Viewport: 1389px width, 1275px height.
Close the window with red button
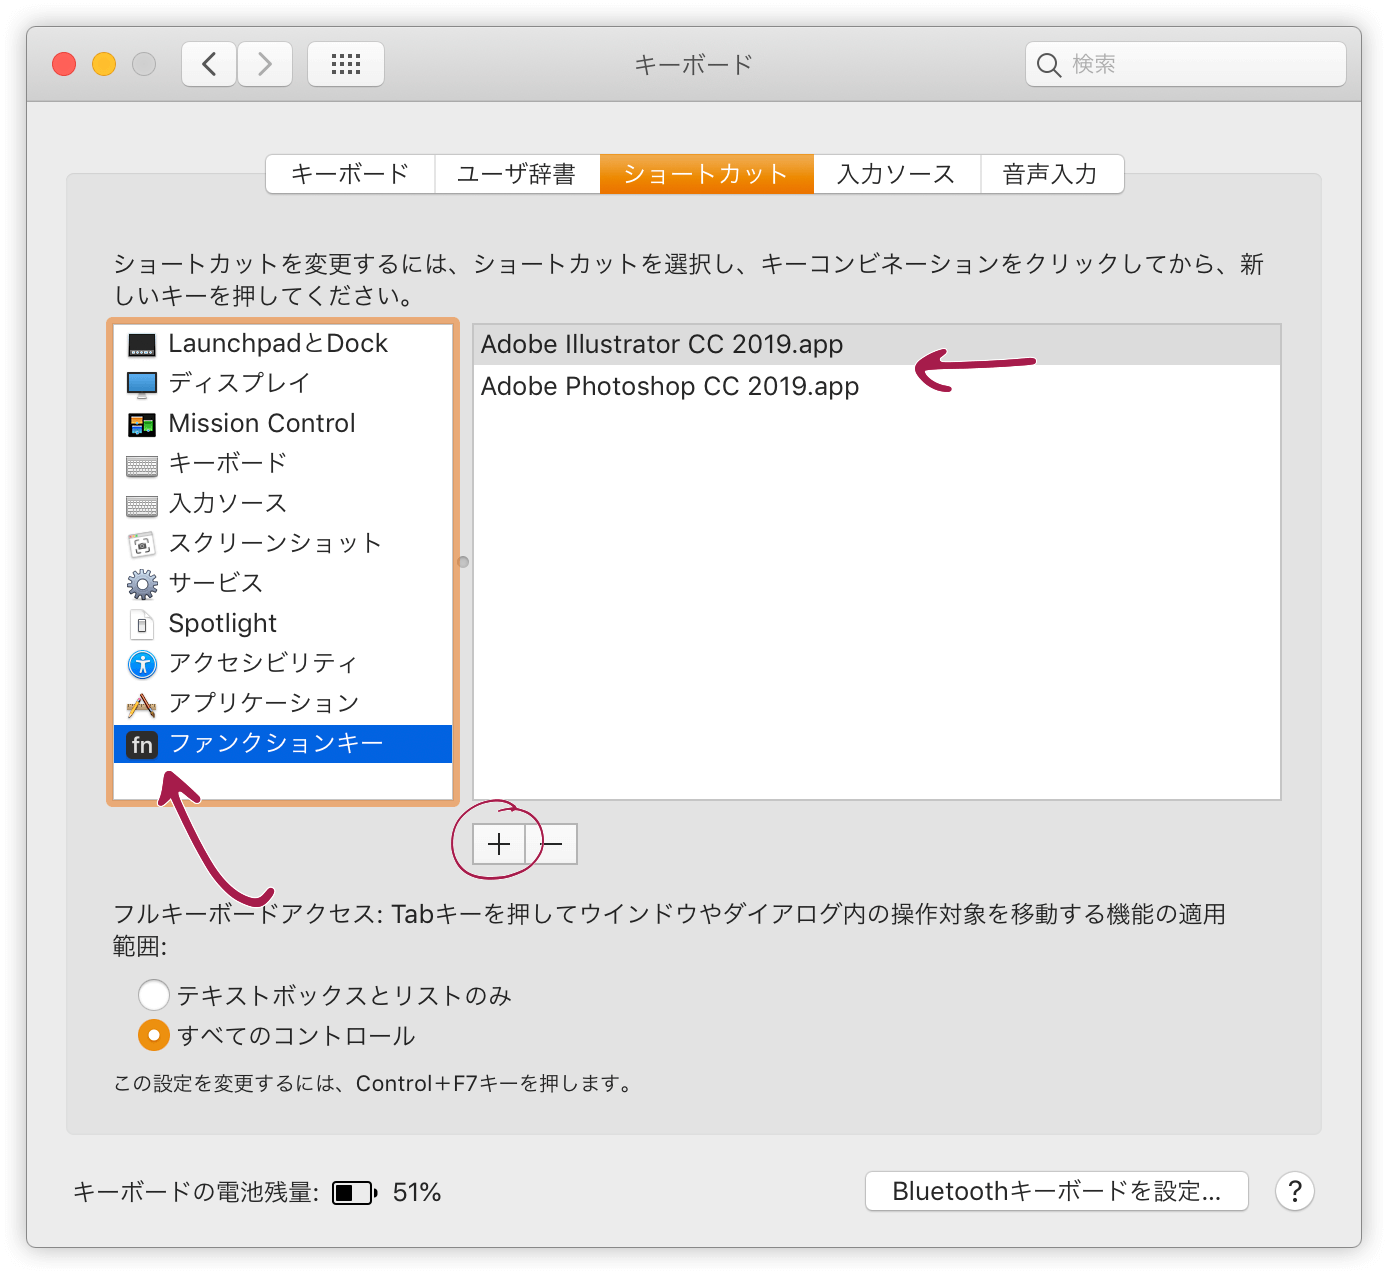pos(64,64)
